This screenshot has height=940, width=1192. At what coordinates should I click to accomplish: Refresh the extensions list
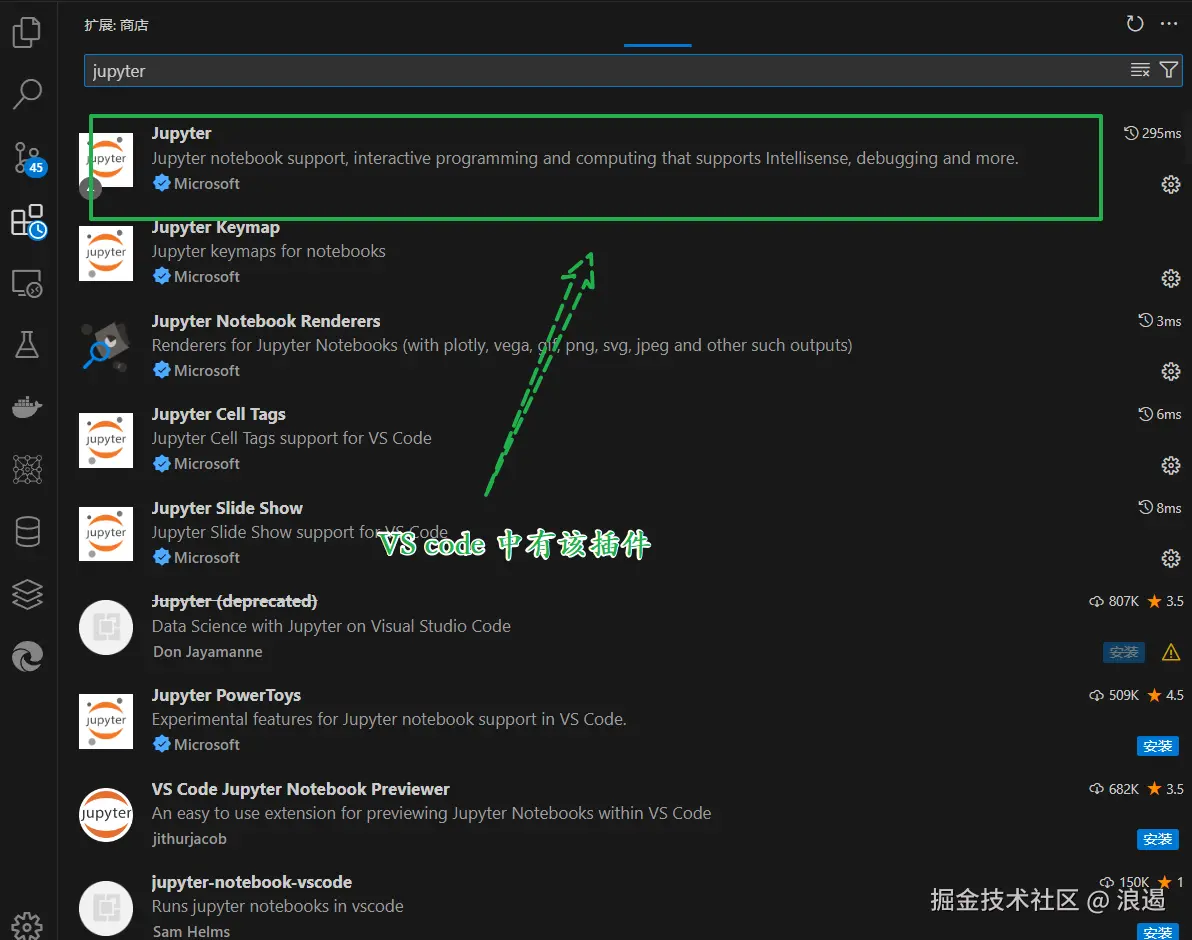coord(1134,24)
